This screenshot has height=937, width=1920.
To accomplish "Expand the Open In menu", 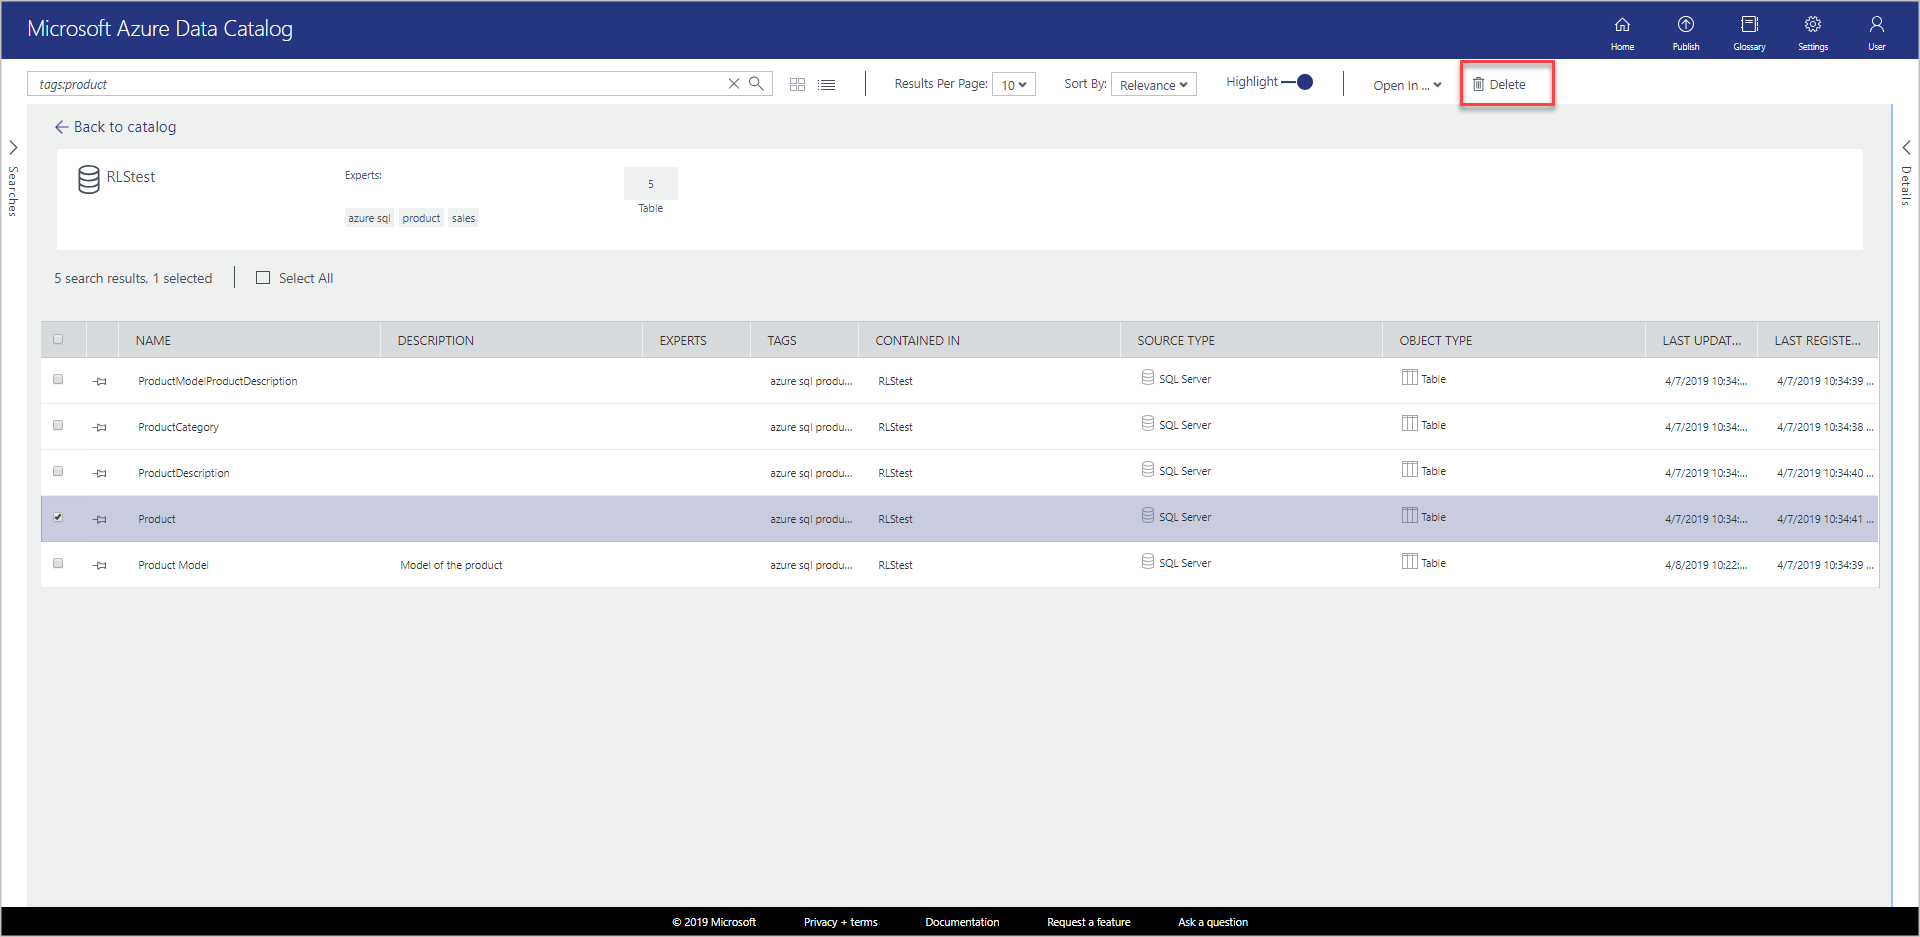I will tap(1407, 85).
